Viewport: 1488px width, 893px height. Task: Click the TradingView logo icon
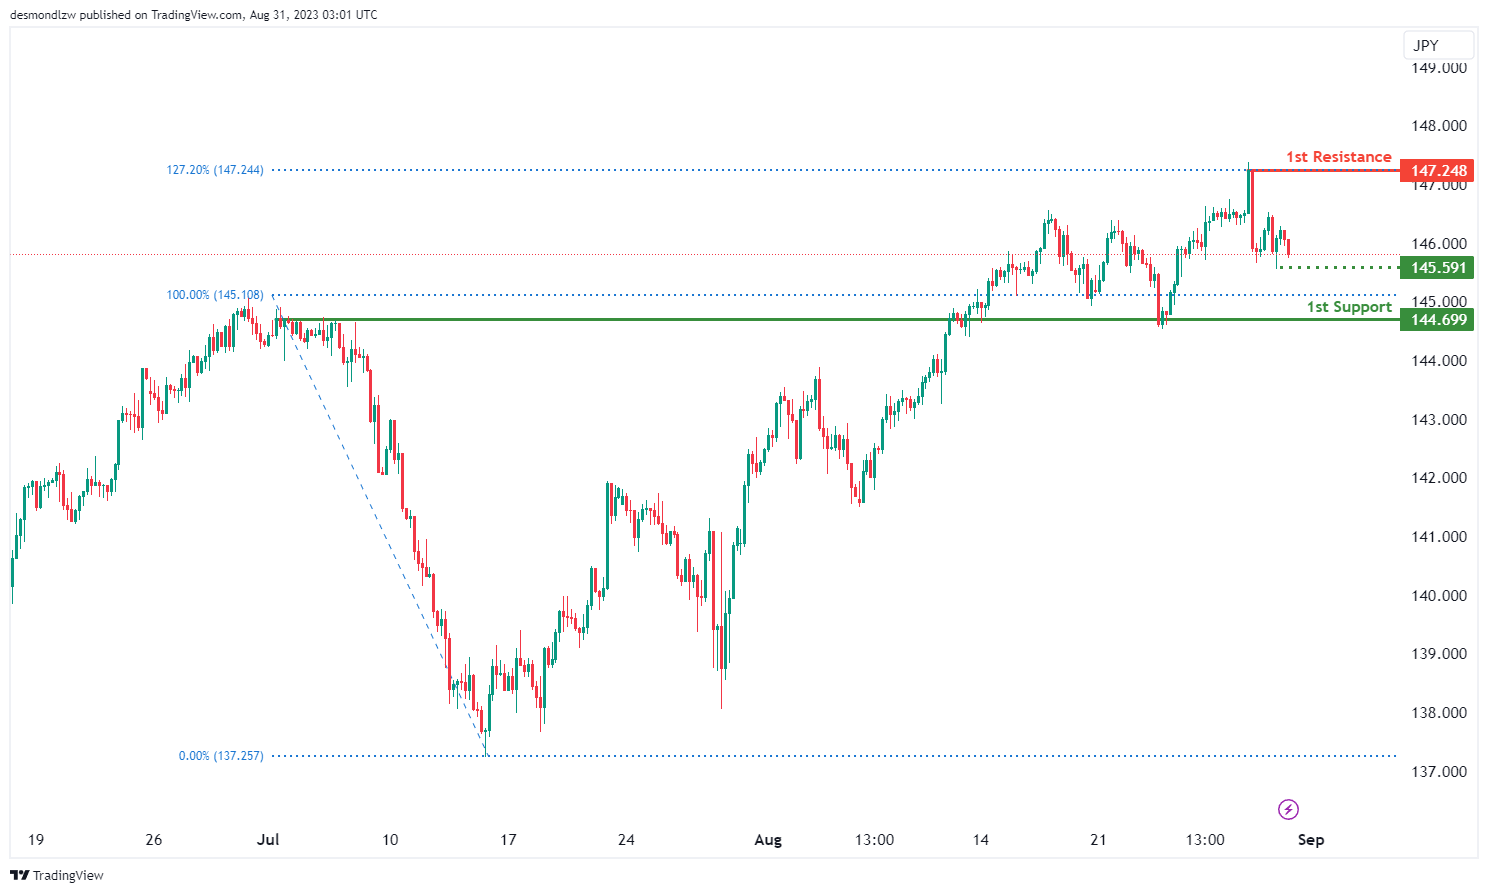point(19,875)
